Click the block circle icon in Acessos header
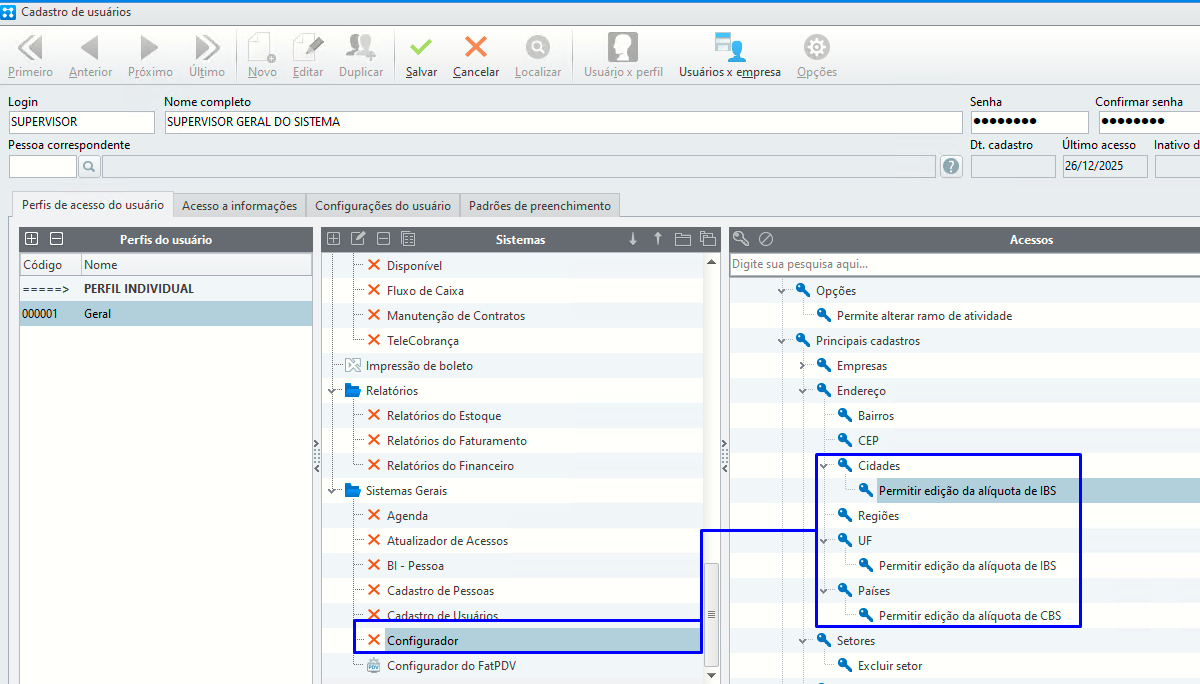This screenshot has height=684, width=1200. point(765,239)
